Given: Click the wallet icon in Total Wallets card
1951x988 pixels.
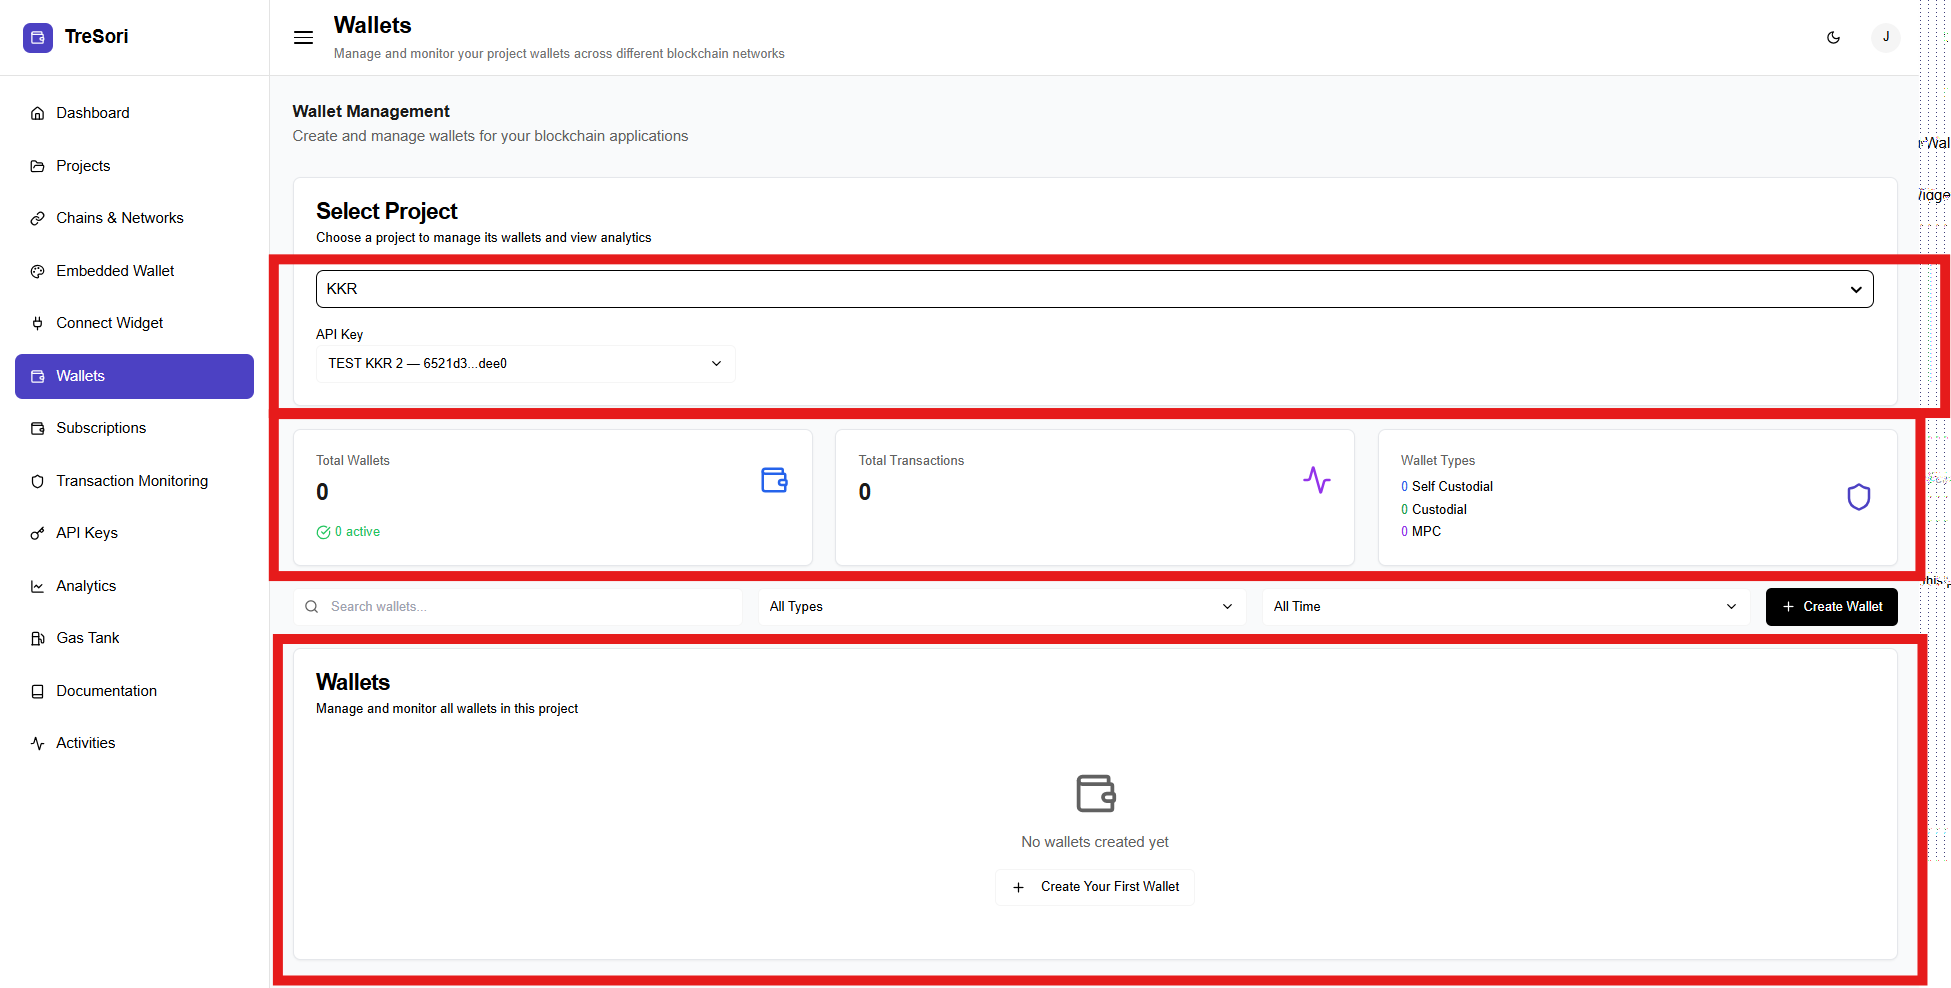Looking at the screenshot, I should [x=774, y=480].
